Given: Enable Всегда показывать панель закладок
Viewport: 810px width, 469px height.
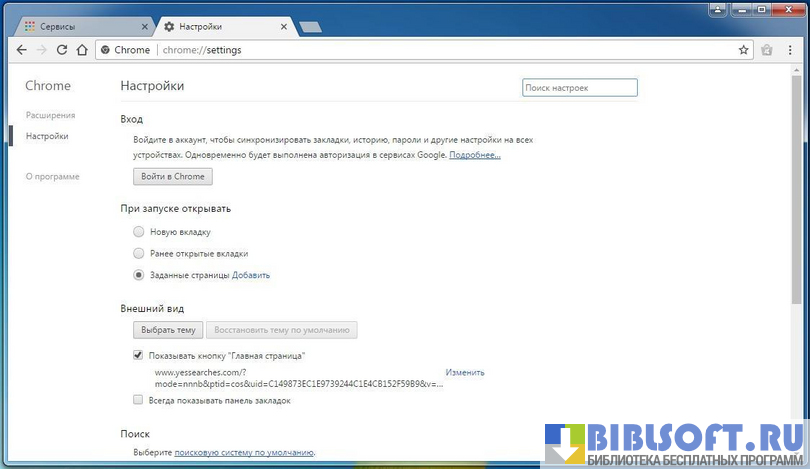Looking at the screenshot, I should (139, 400).
